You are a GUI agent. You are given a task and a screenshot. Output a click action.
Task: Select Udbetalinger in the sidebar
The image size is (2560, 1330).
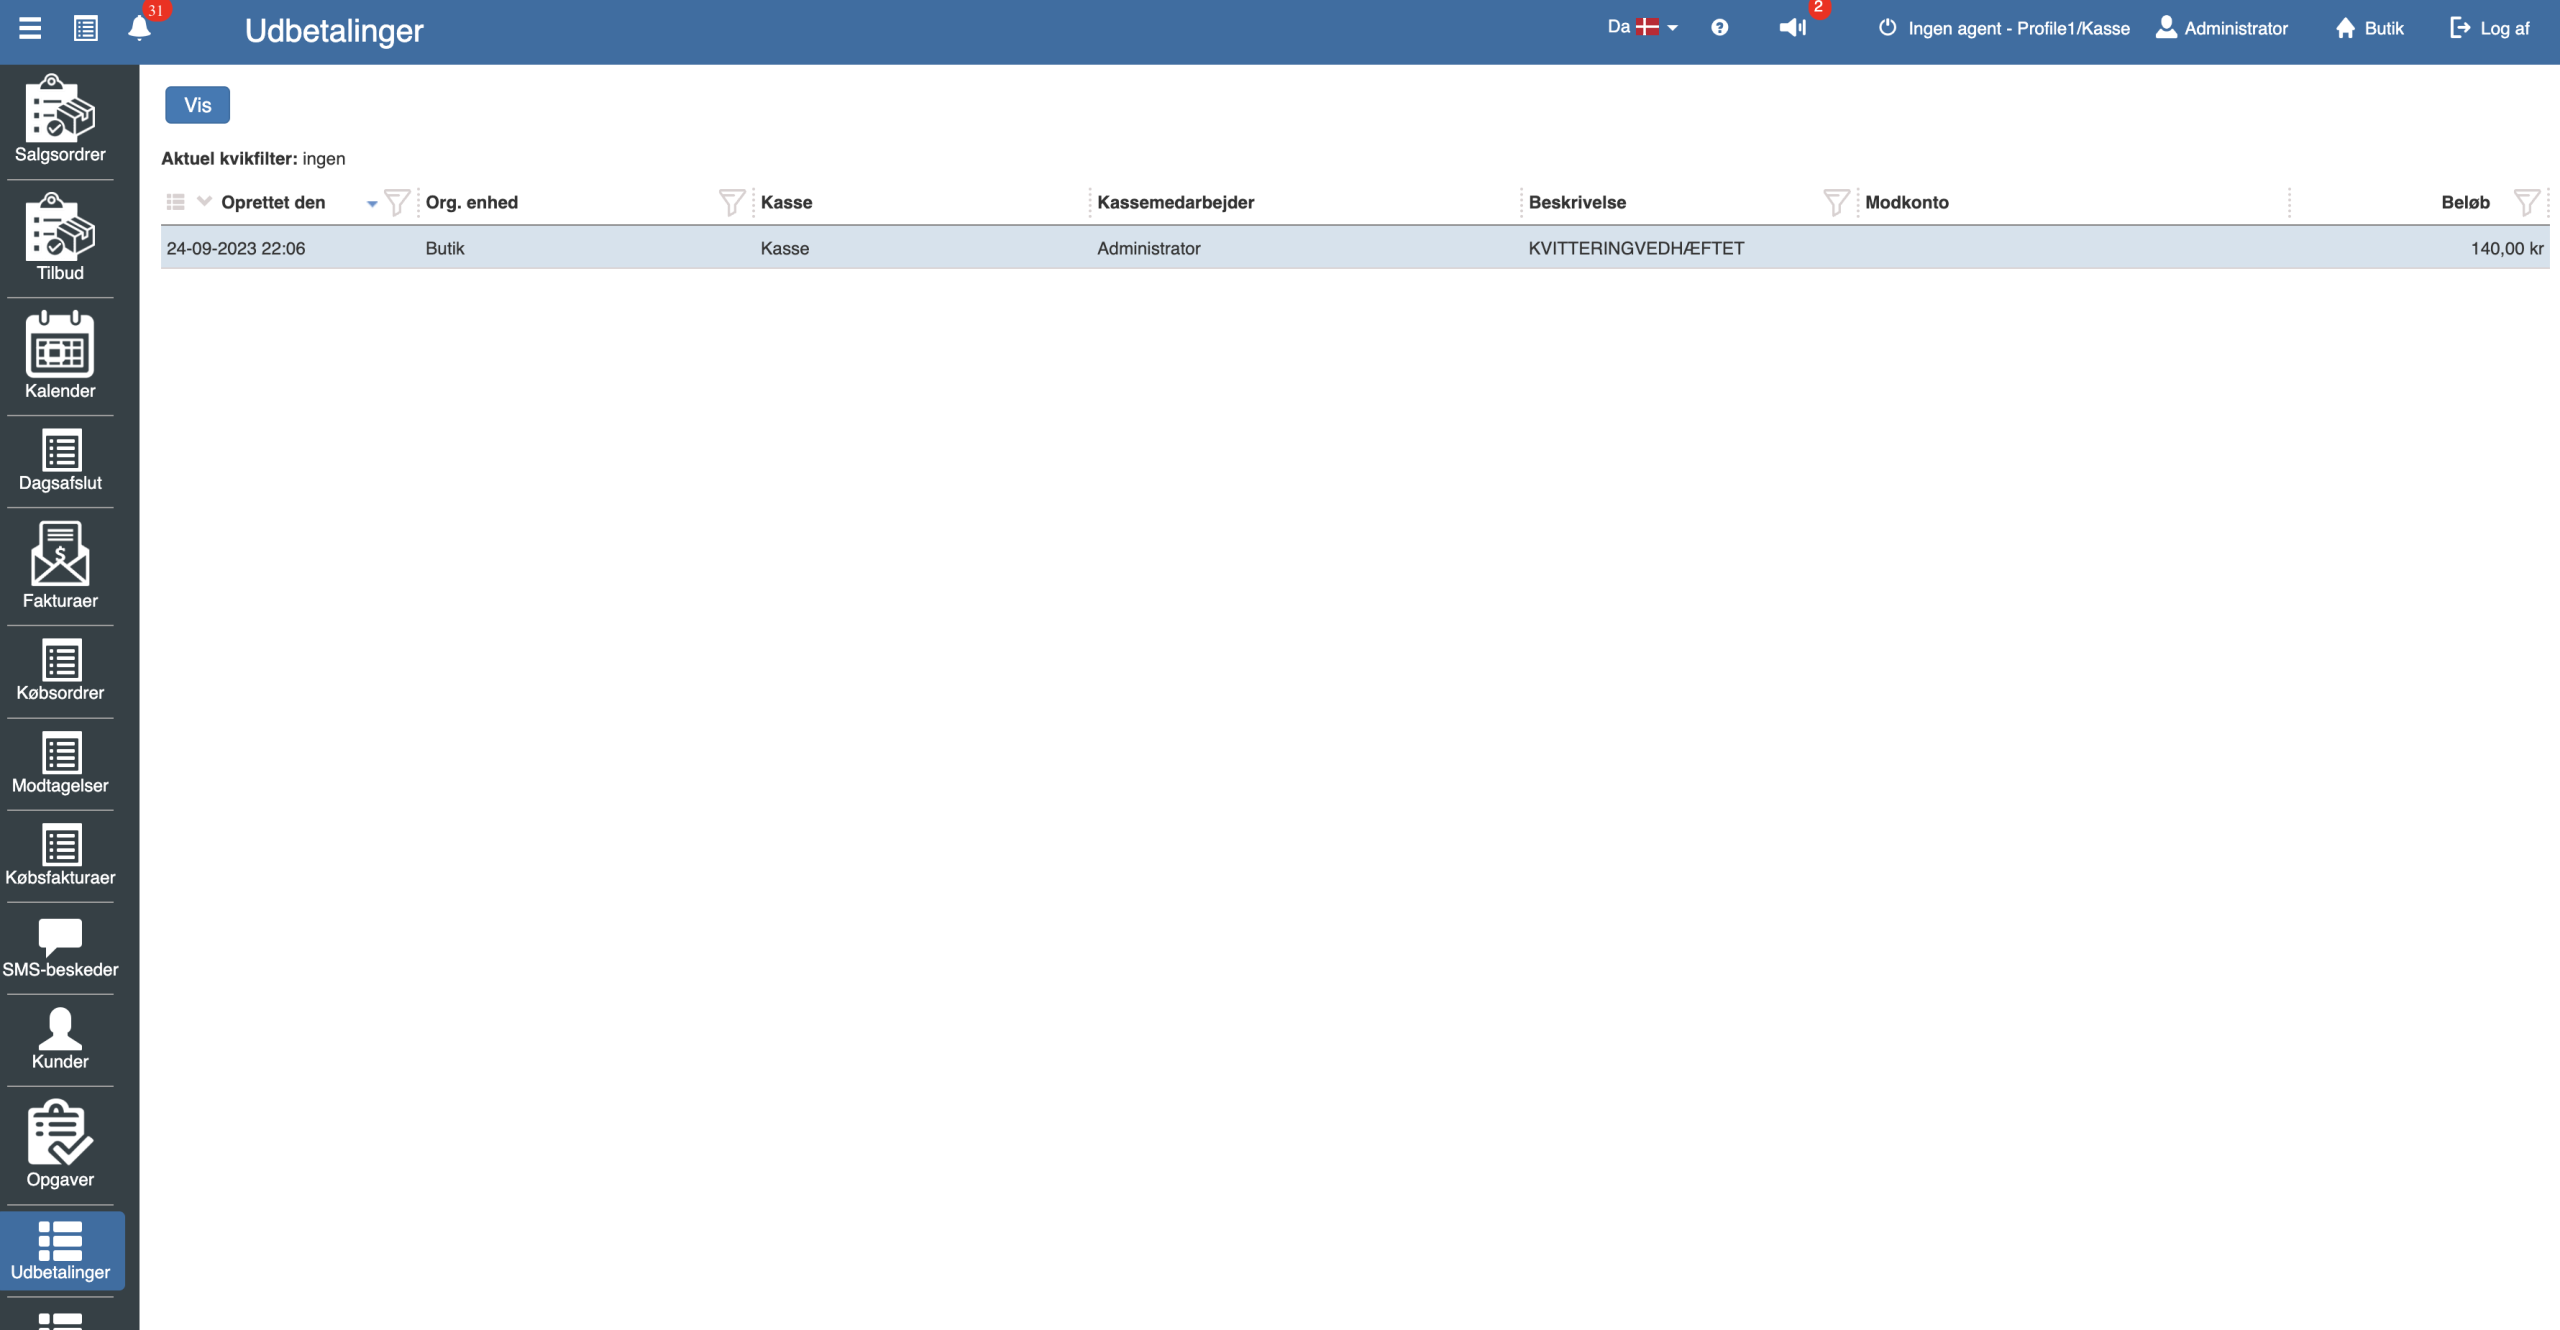(x=60, y=1250)
